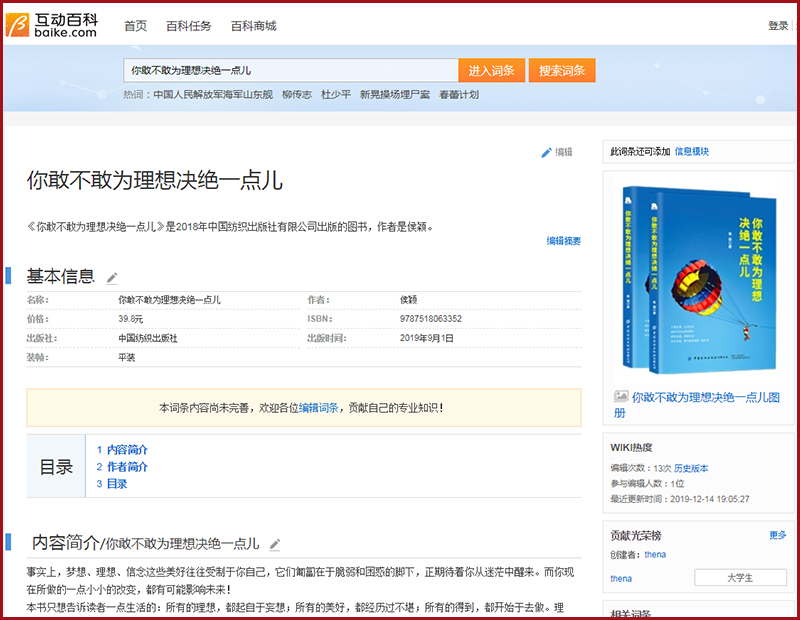Viewport: 800px width, 620px height.
Task: Open the 信息模块 link
Action: click(x=692, y=151)
